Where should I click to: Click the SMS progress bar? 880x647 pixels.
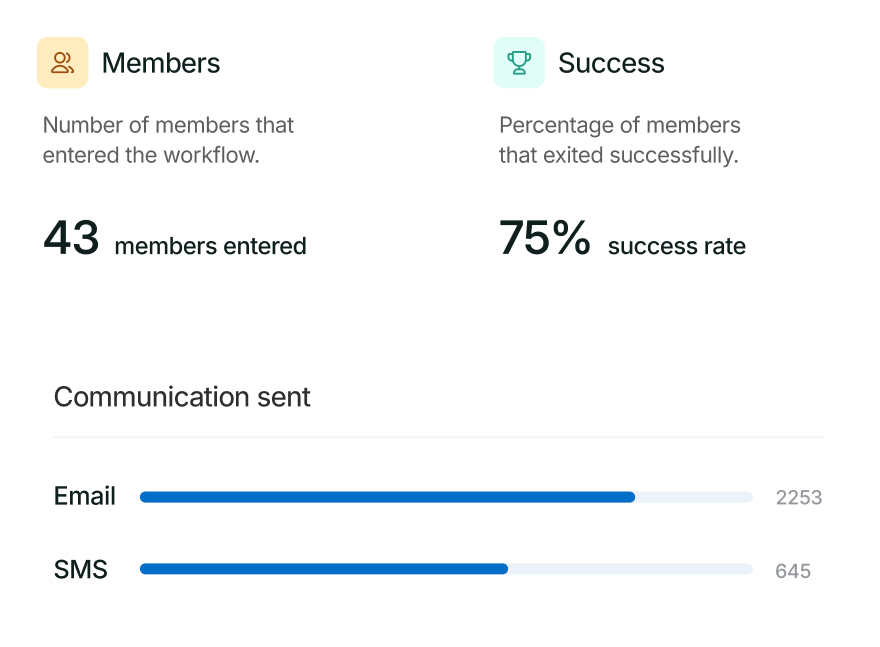(x=446, y=569)
